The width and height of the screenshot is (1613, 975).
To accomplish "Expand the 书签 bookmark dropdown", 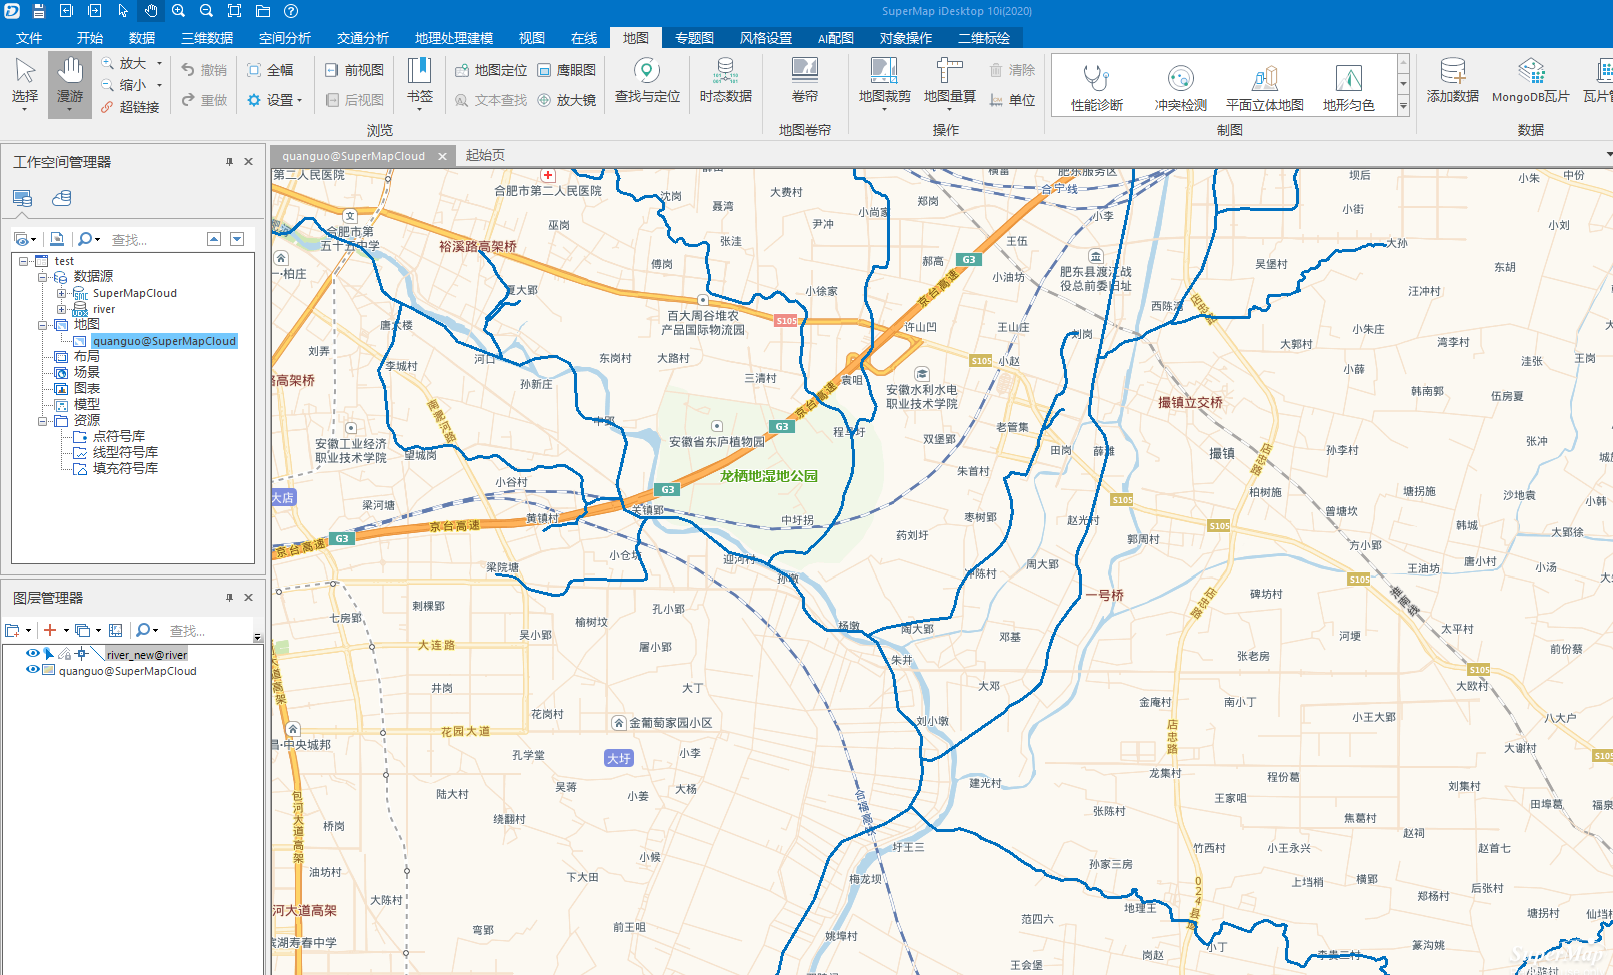I will click(x=419, y=109).
